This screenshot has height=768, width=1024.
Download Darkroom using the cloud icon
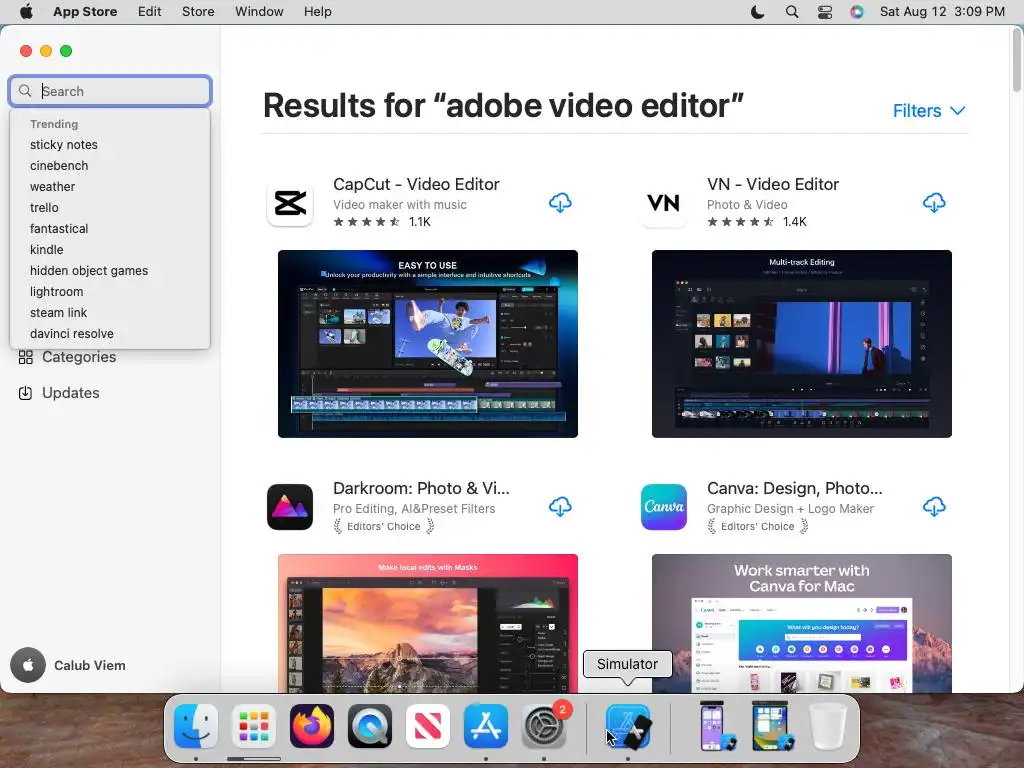560,507
